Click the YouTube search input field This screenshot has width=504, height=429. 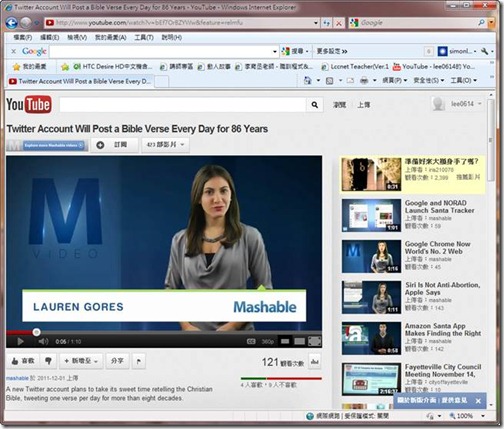183,105
